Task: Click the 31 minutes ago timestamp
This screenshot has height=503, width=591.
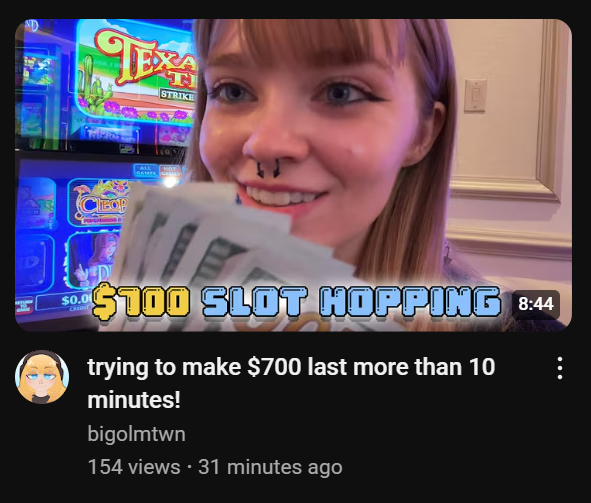Action: [270, 467]
